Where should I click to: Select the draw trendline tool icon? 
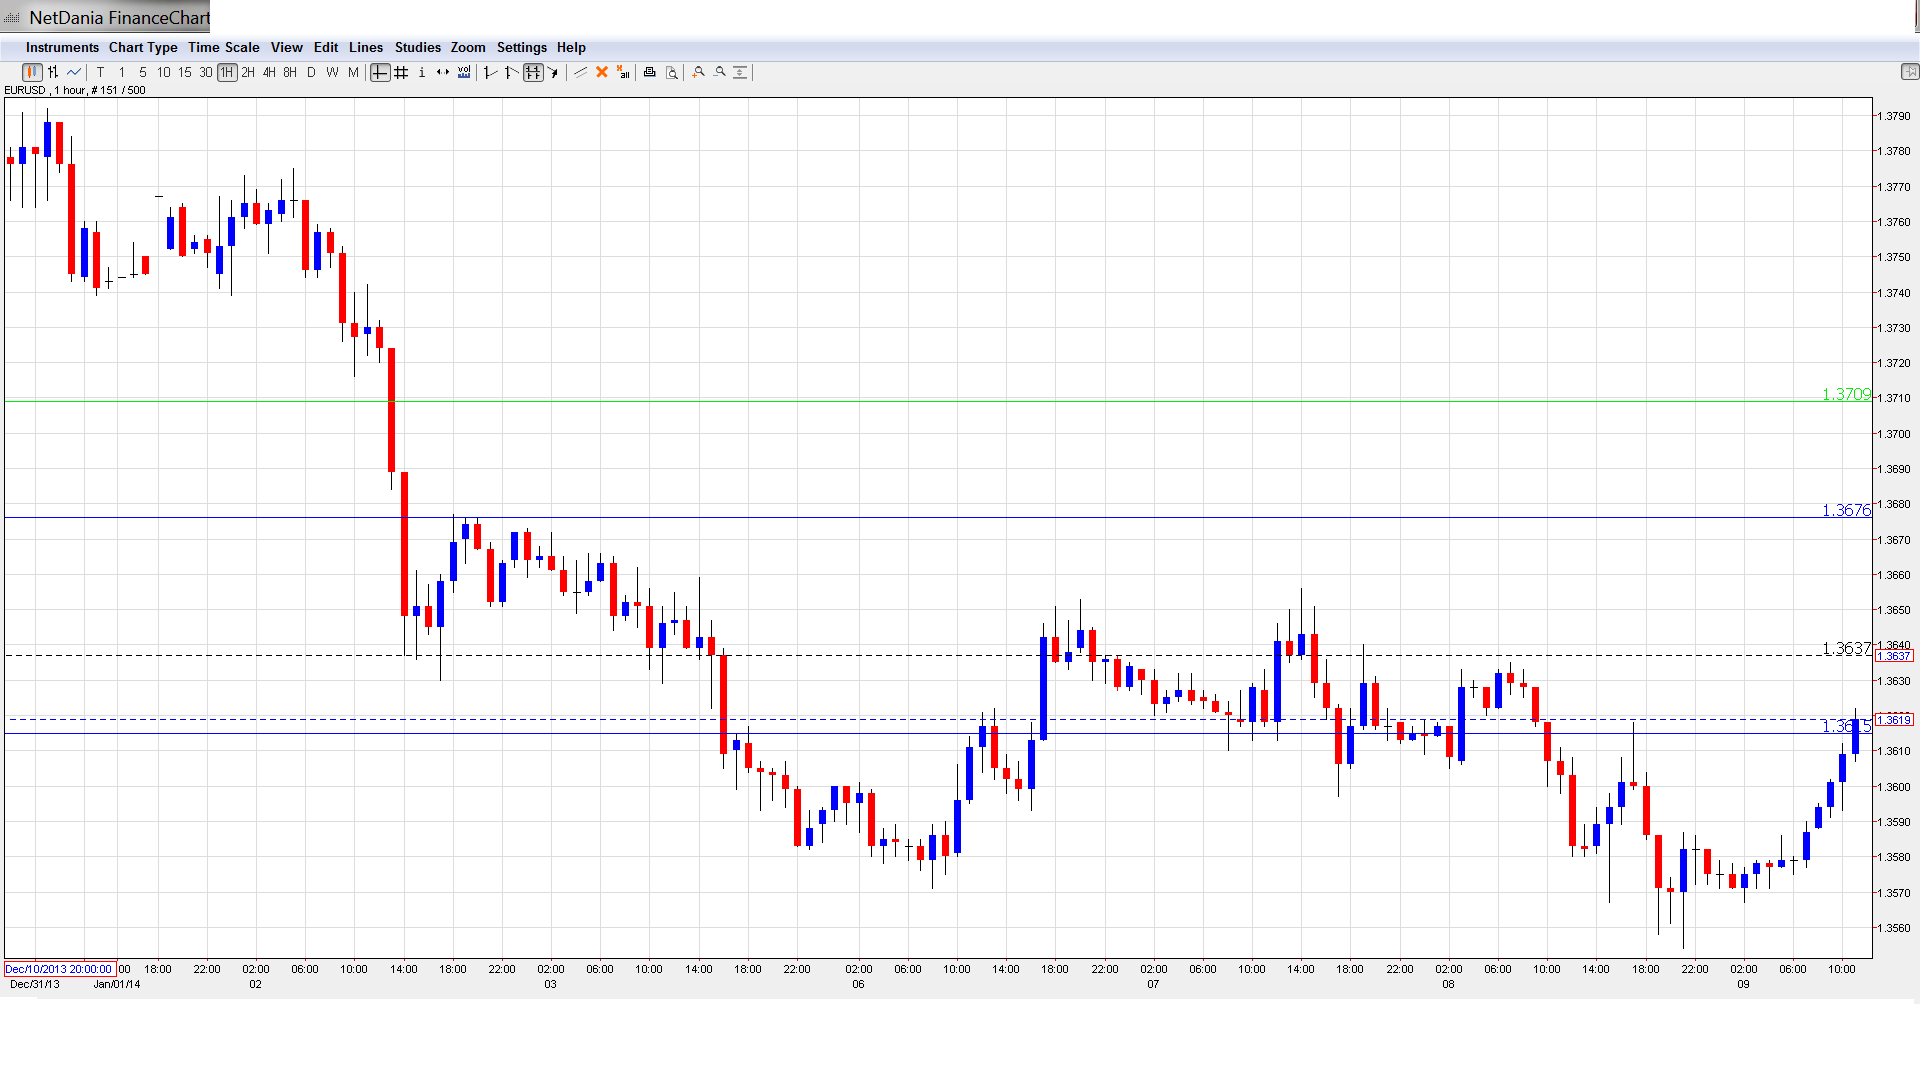click(x=581, y=72)
